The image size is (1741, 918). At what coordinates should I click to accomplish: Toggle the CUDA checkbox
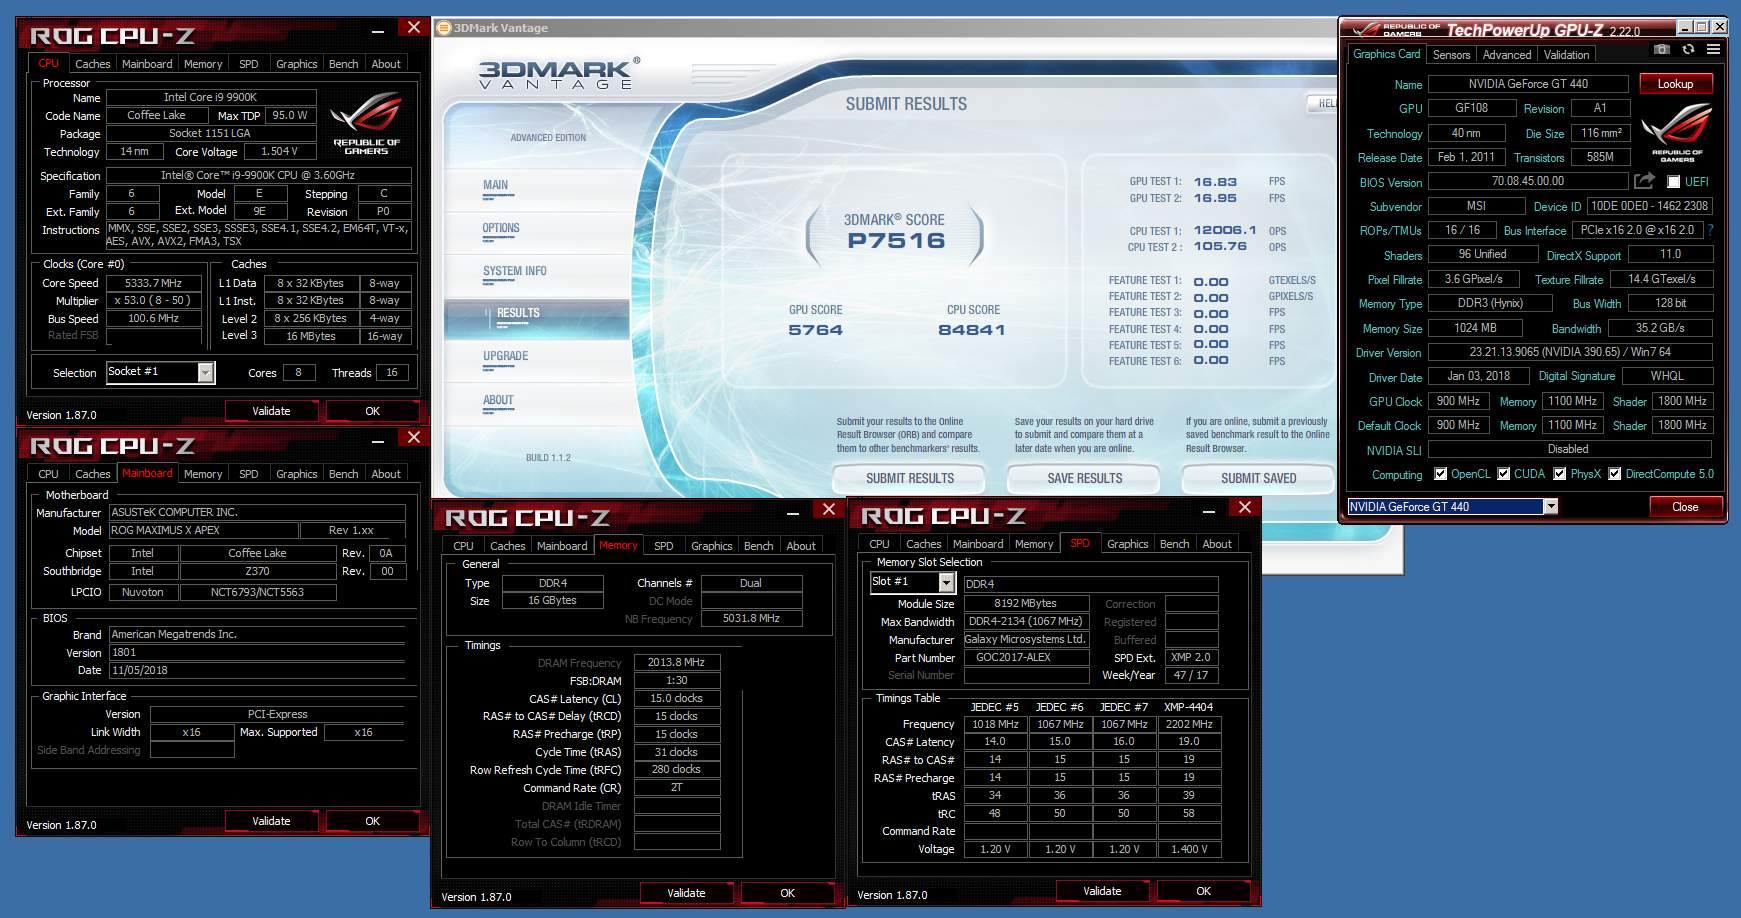pyautogui.click(x=1503, y=474)
